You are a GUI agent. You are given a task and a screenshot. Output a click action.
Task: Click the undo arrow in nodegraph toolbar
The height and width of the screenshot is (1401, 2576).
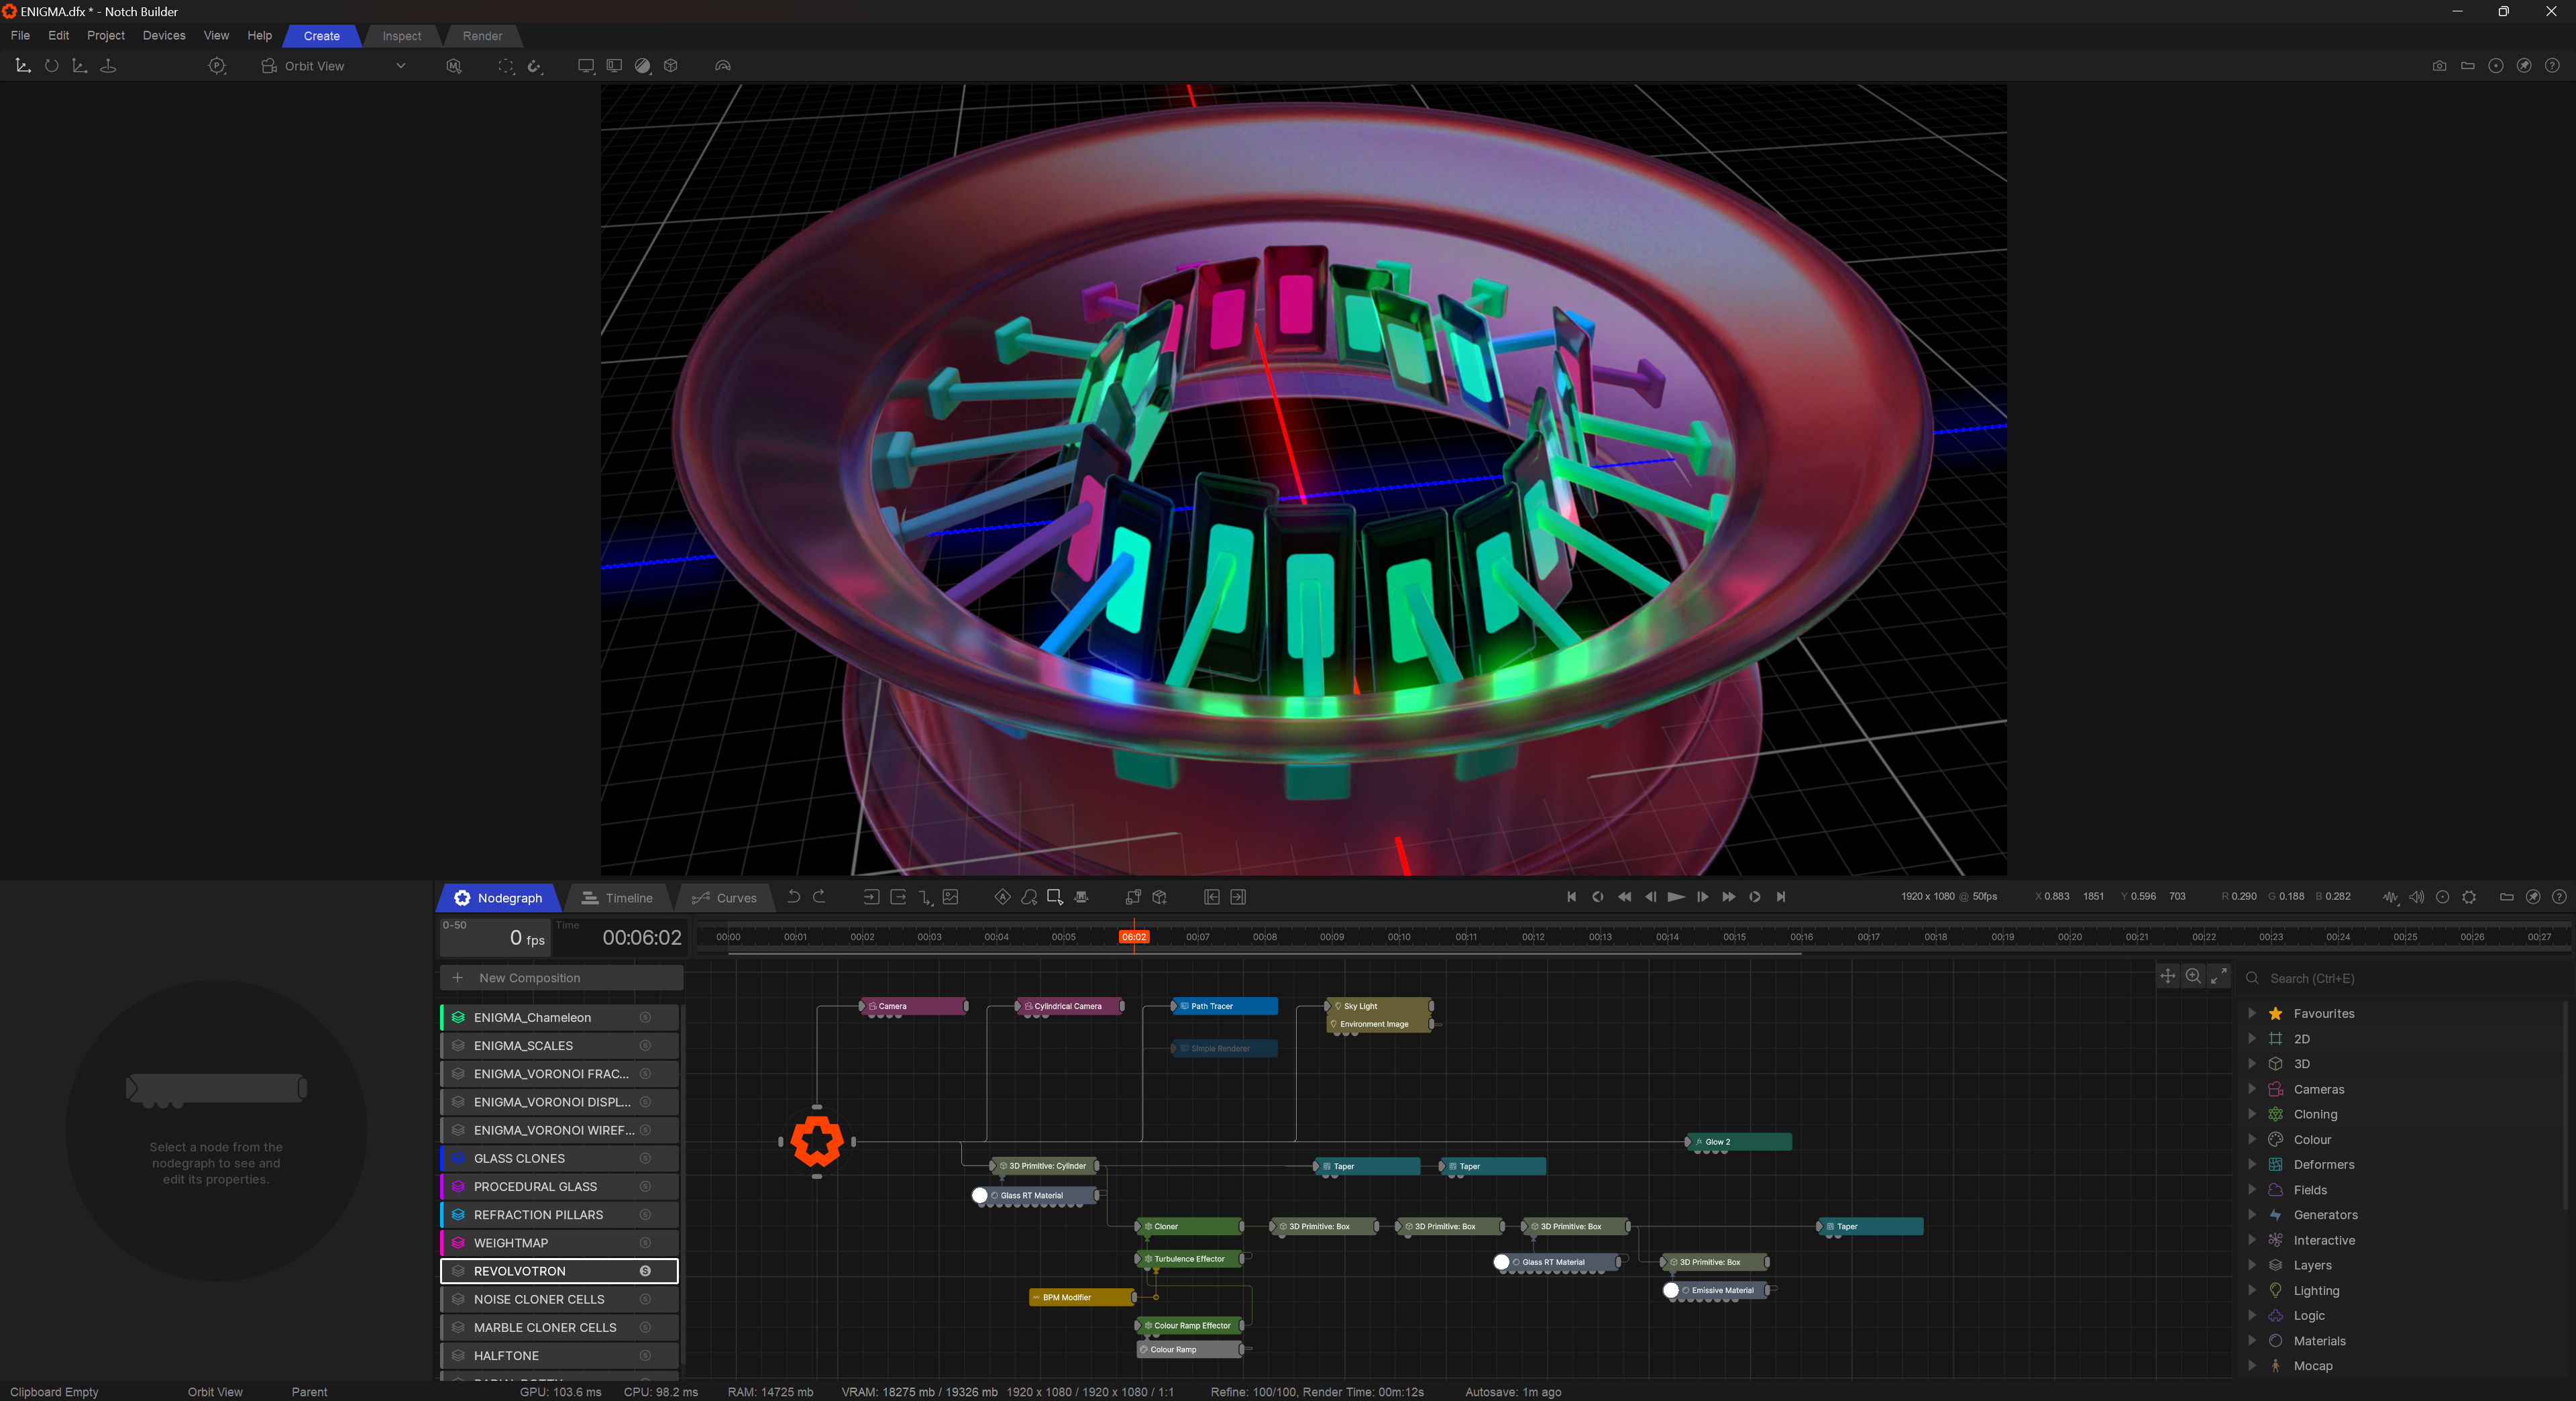point(794,897)
